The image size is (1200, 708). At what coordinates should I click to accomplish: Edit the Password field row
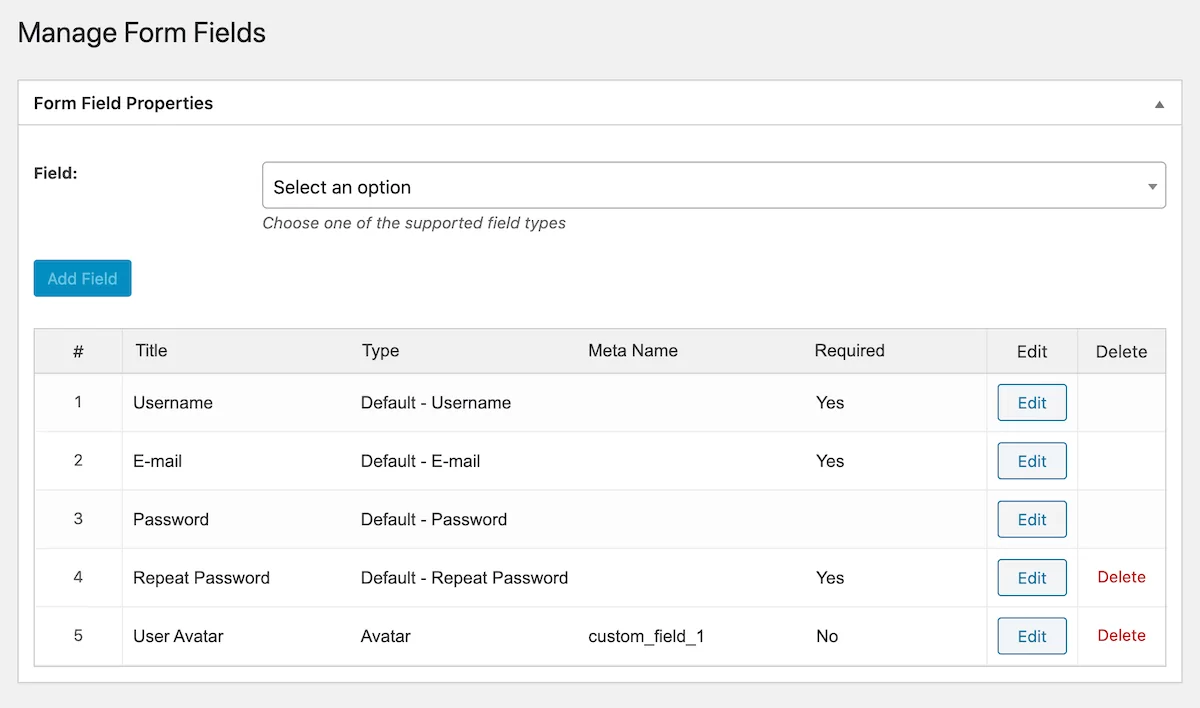coord(1032,519)
